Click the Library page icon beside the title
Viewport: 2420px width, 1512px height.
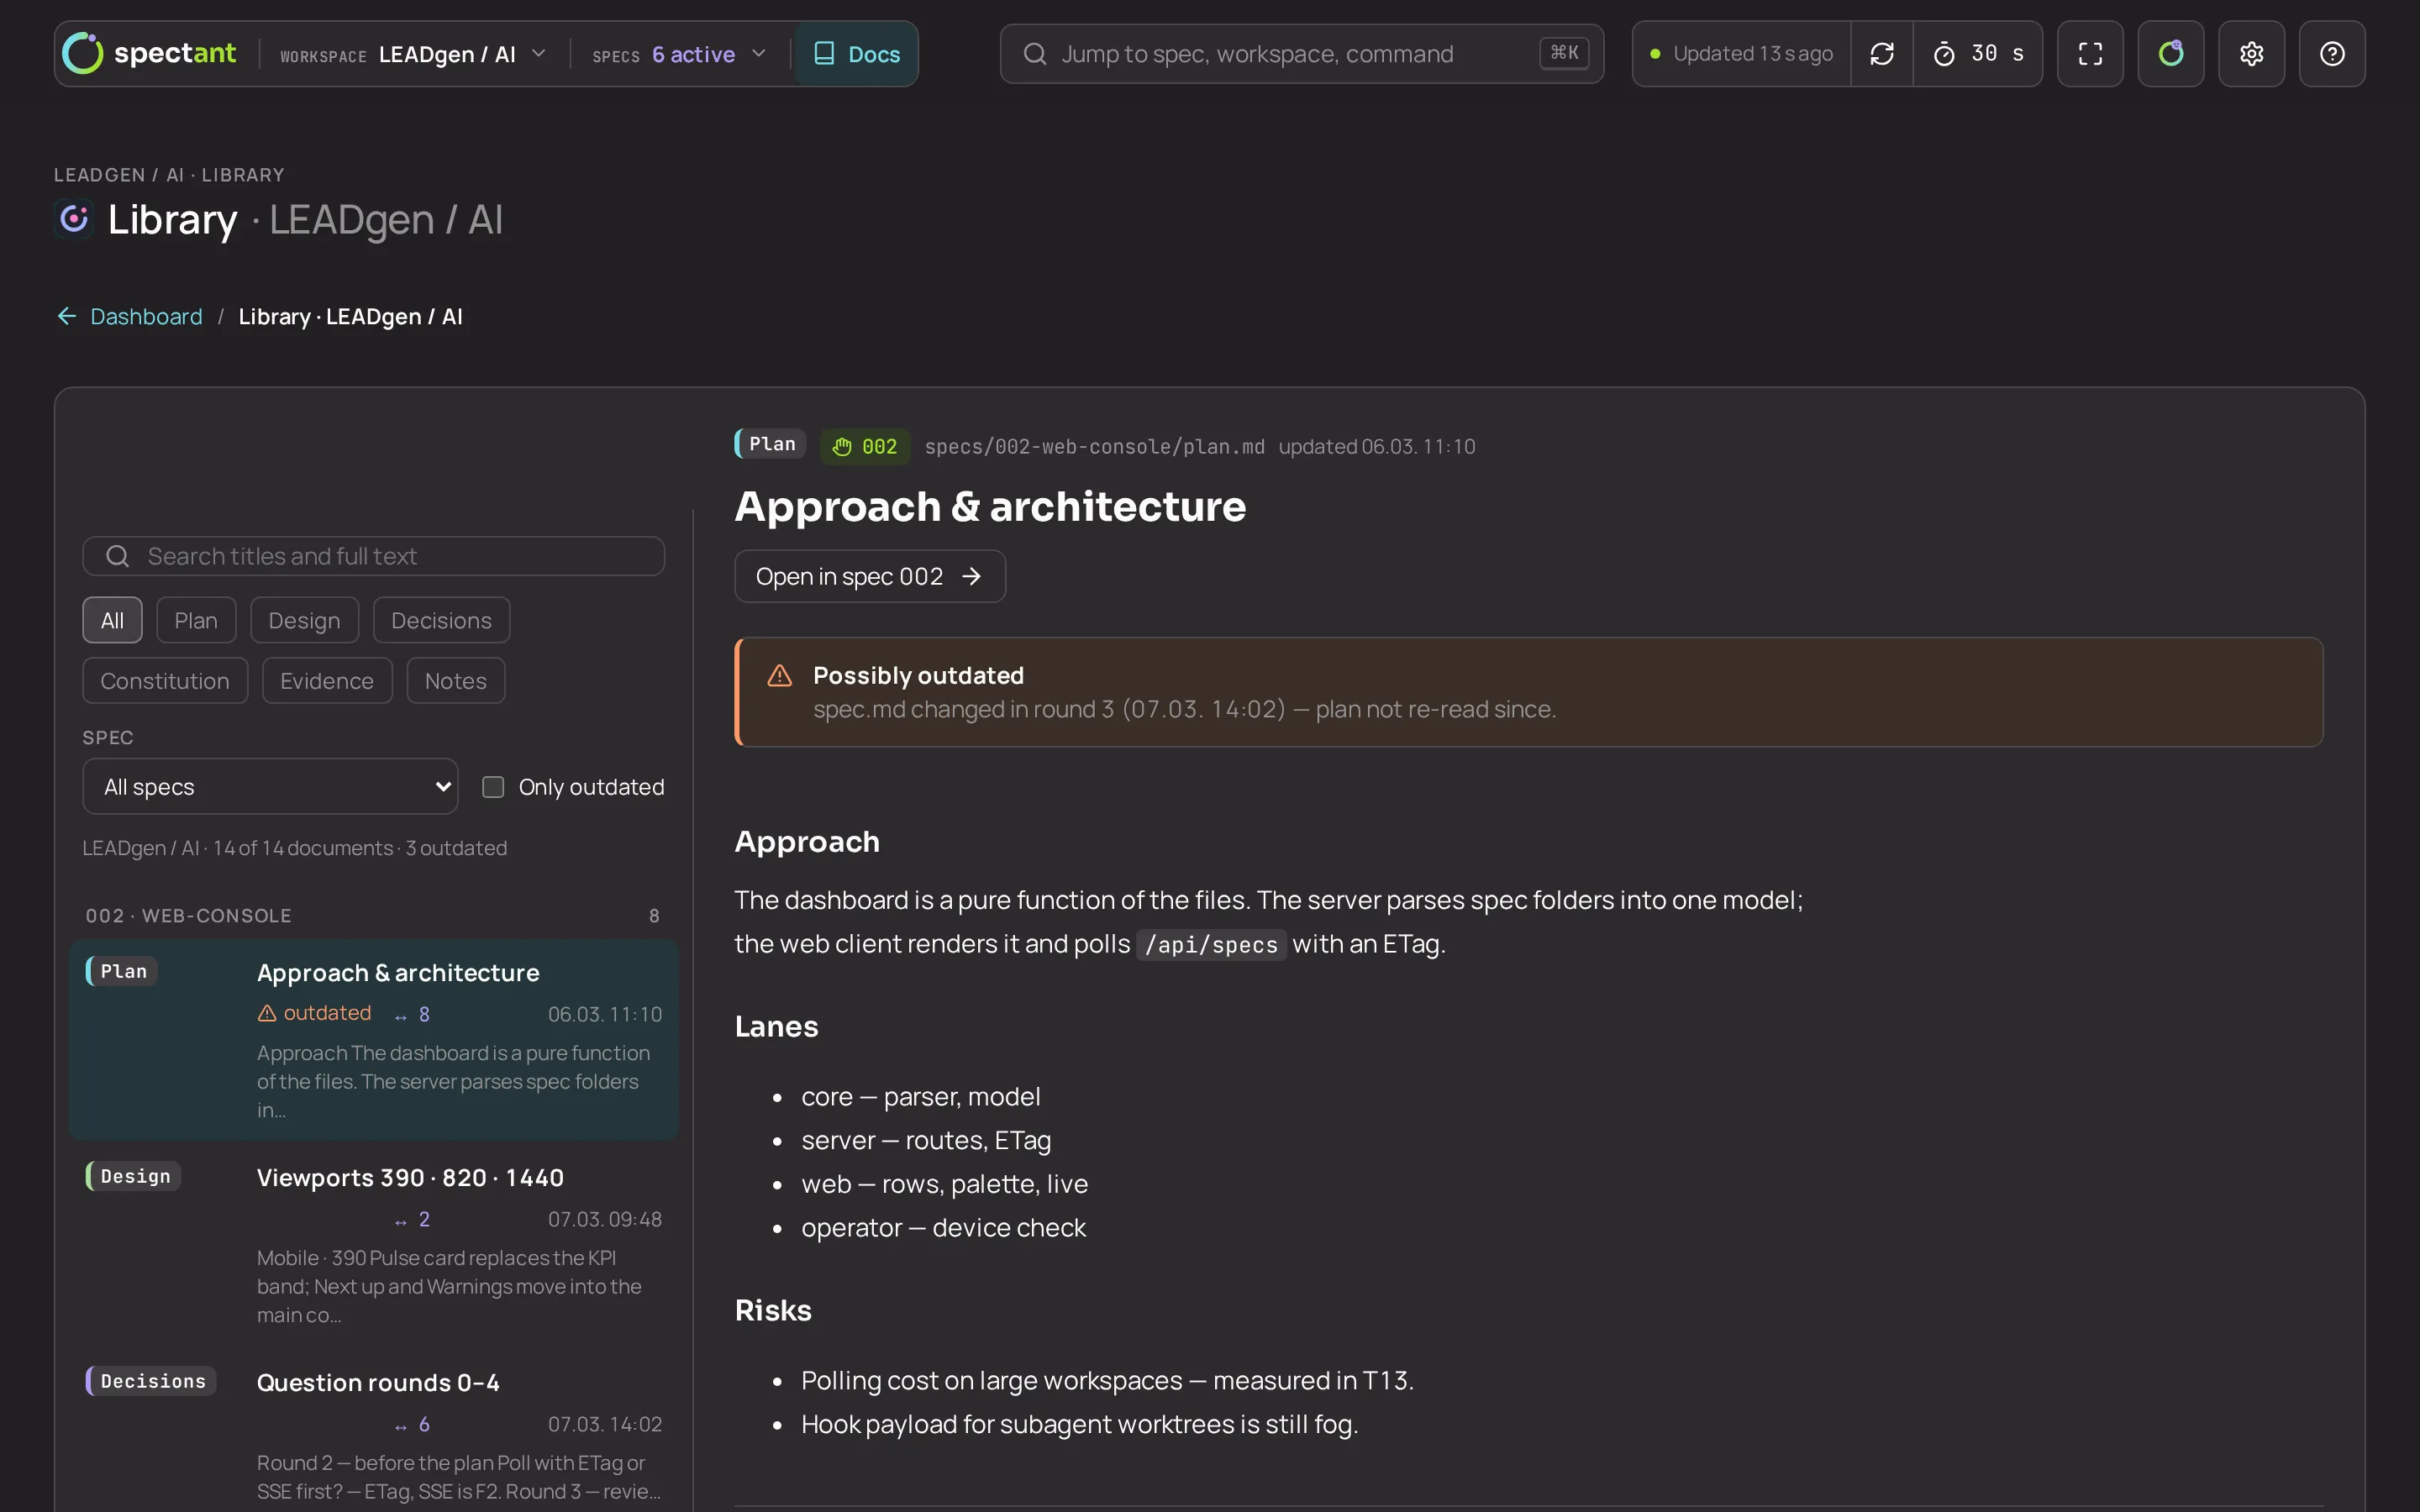74,218
